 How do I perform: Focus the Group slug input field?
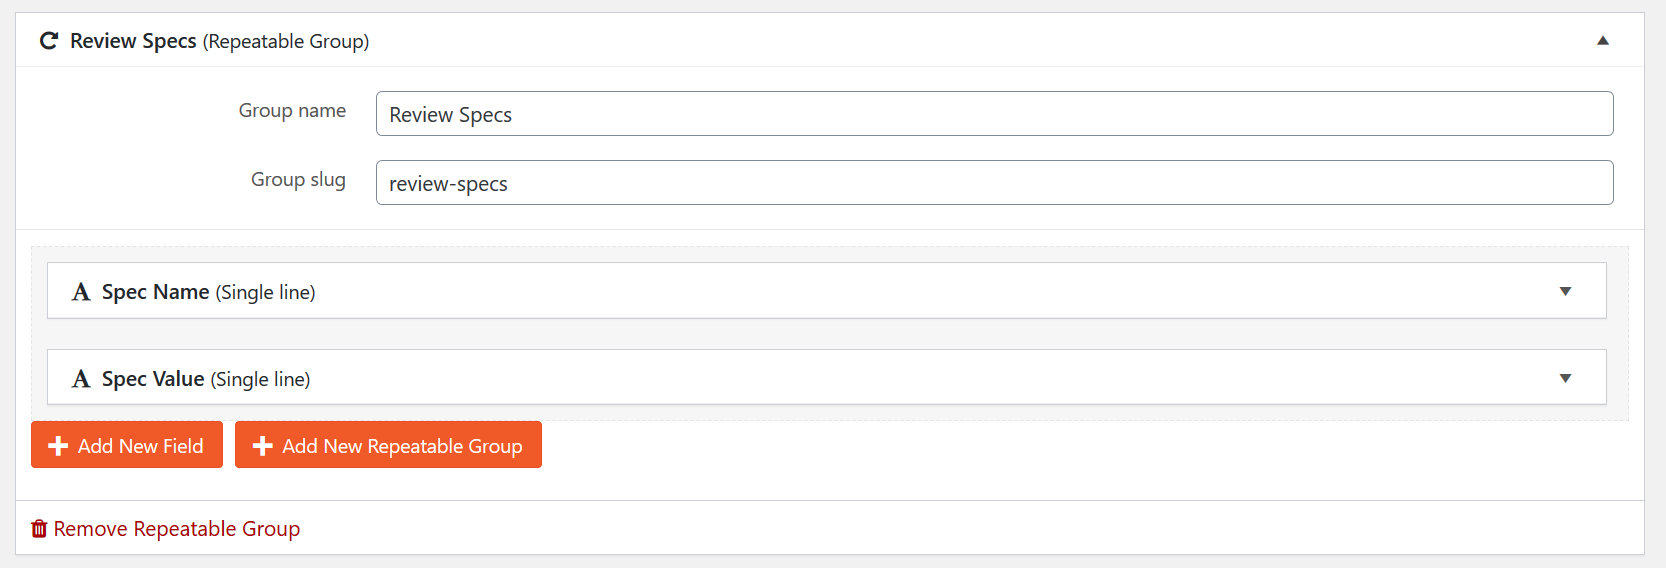994,183
